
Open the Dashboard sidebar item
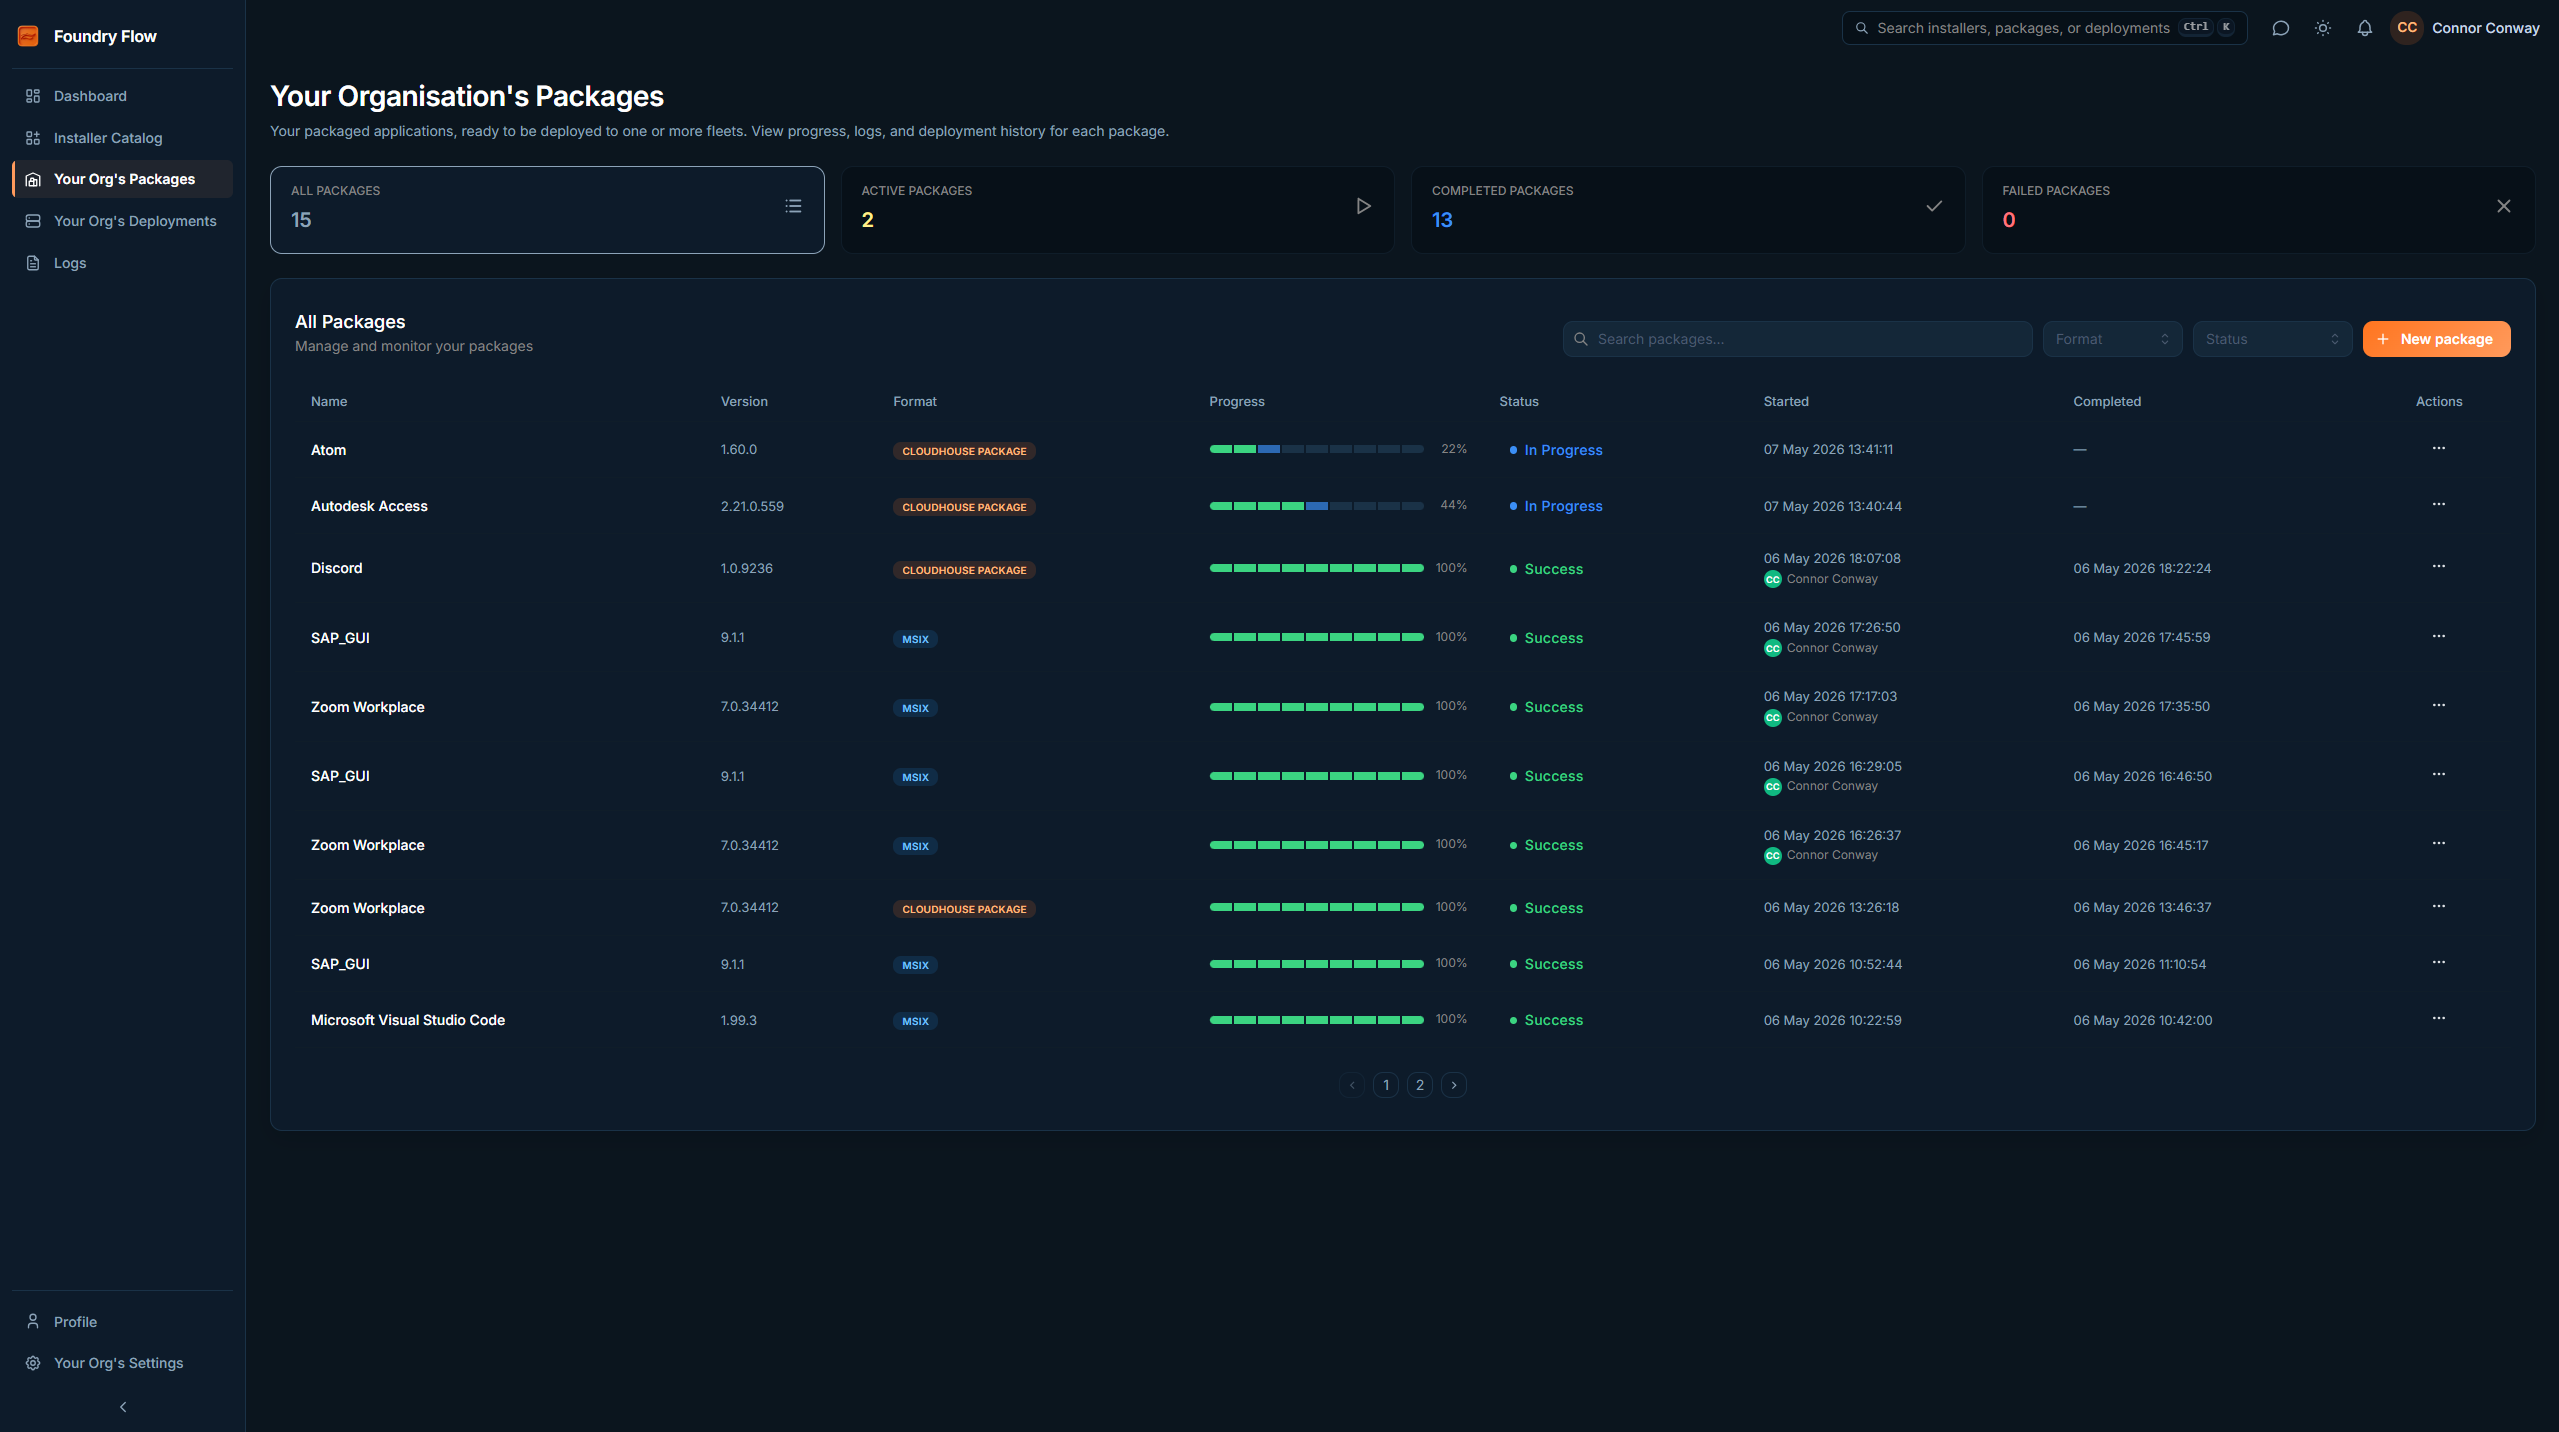coord(122,96)
